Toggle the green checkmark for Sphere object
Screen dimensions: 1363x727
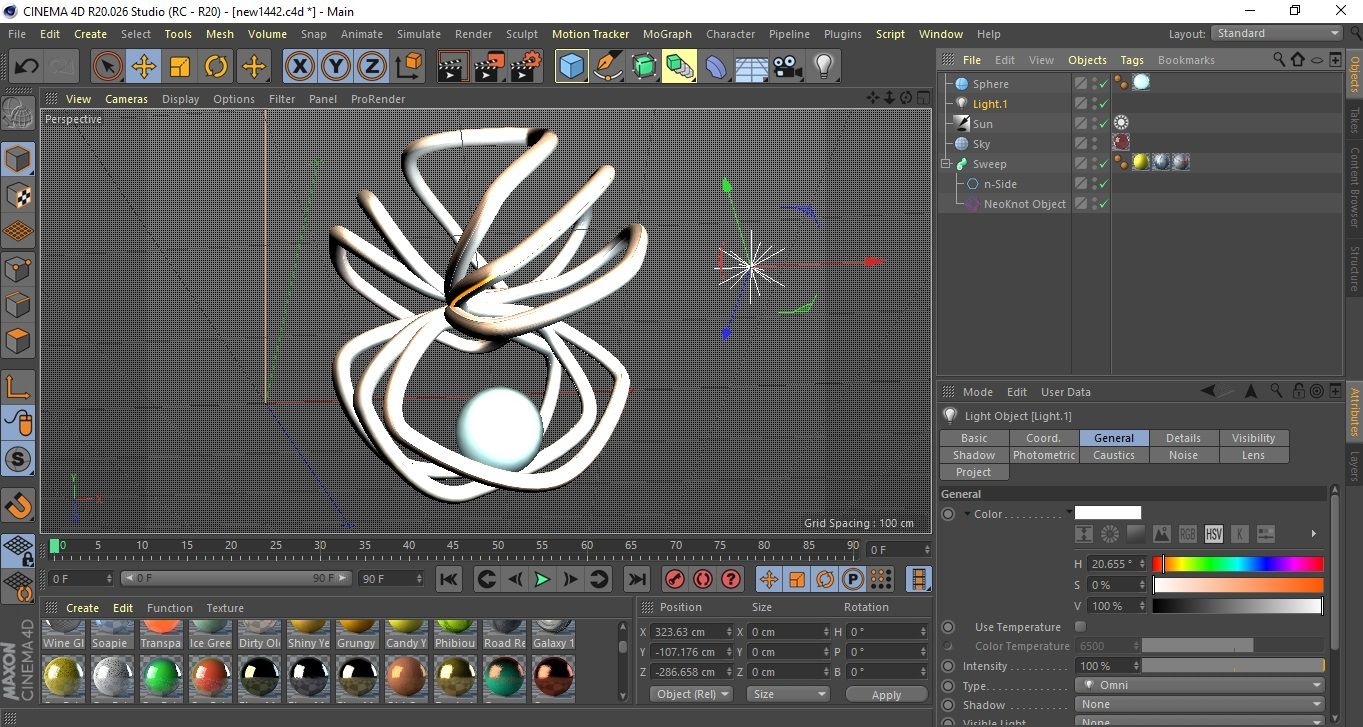(1103, 84)
